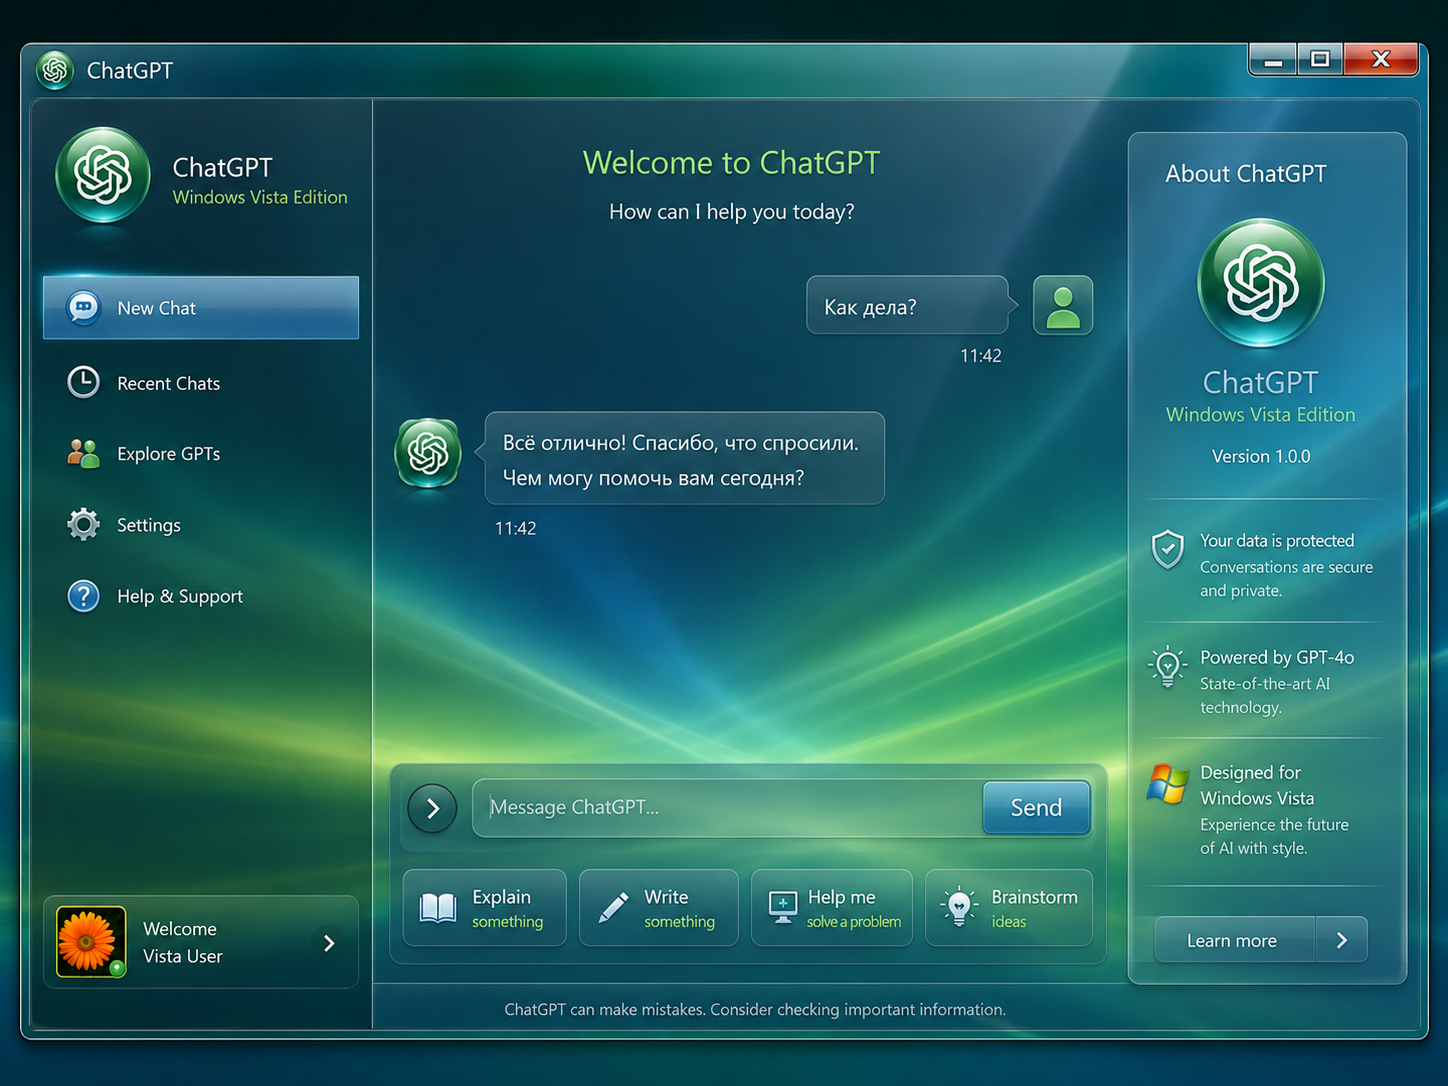
Task: Open Settings from the sidebar
Action: click(201, 525)
